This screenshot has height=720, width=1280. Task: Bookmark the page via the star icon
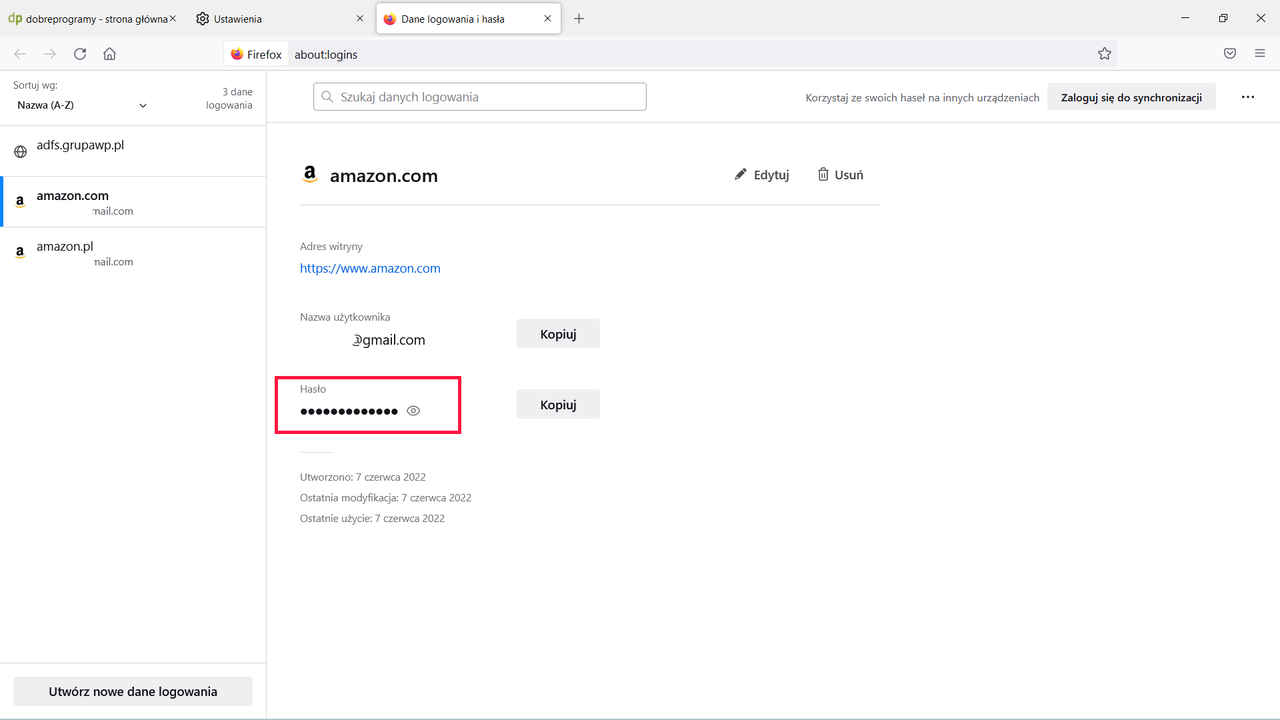pos(1104,54)
